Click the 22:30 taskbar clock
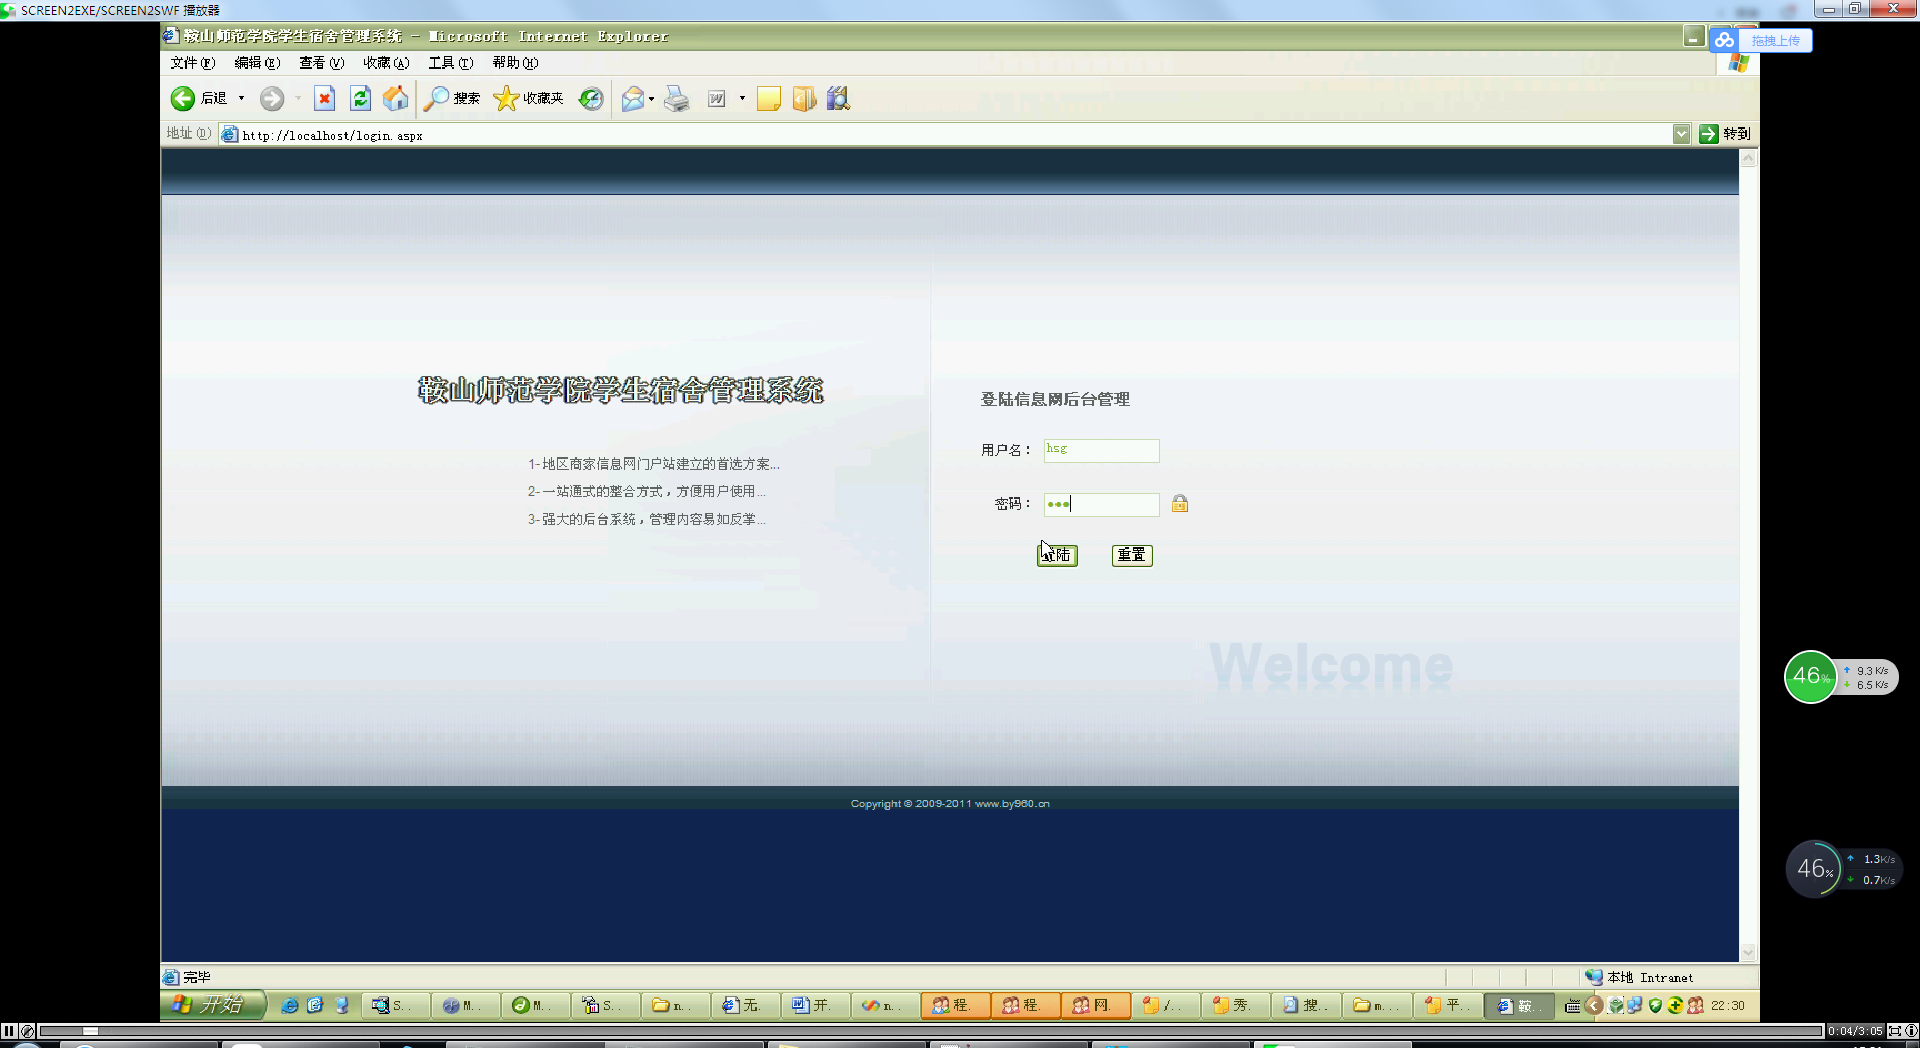1920x1048 pixels. 1727,1006
